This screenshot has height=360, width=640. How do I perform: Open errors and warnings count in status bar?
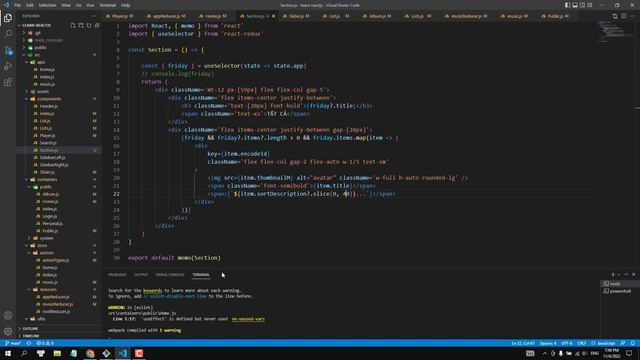45,343
